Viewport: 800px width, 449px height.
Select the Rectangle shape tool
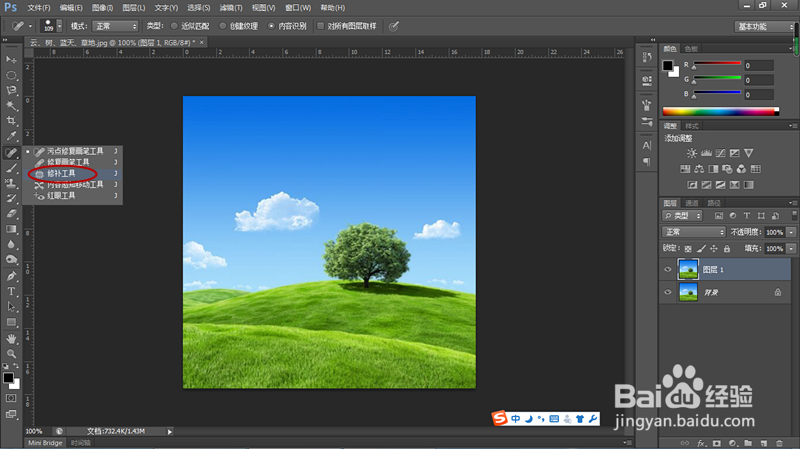click(11, 322)
